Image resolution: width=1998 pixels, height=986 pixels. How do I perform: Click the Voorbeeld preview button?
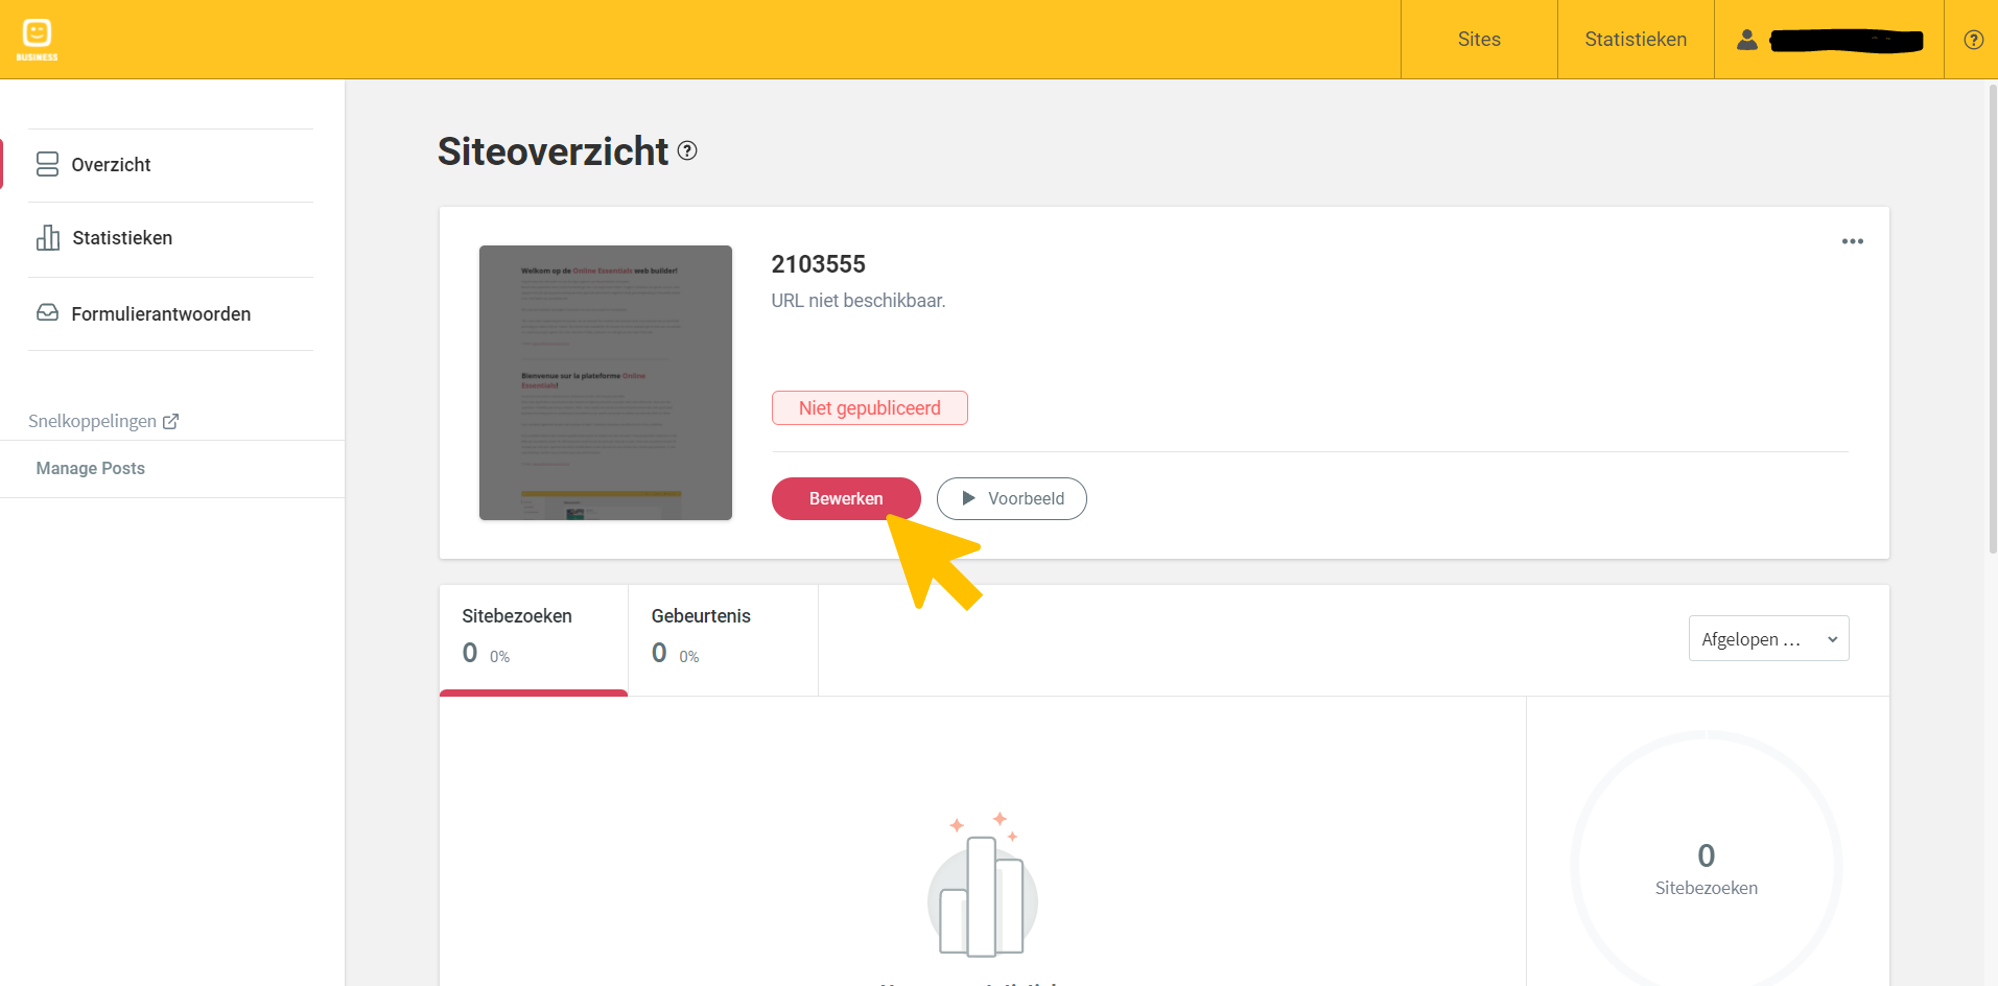tap(1011, 499)
